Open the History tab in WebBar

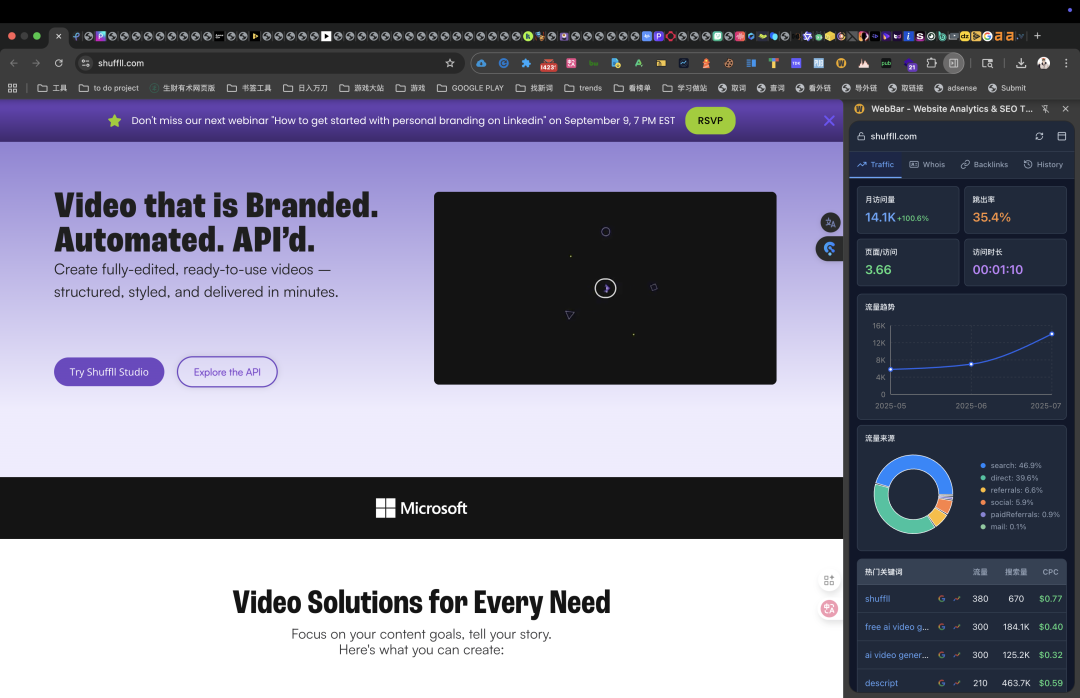tap(1043, 165)
